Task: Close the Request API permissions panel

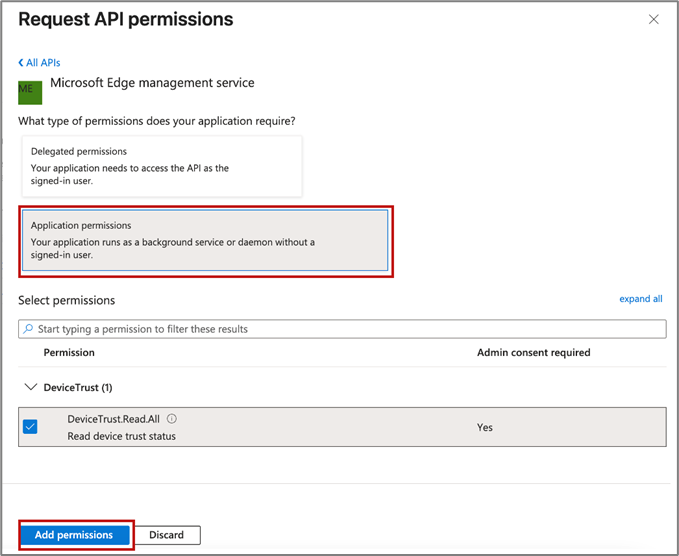Action: coord(654,20)
